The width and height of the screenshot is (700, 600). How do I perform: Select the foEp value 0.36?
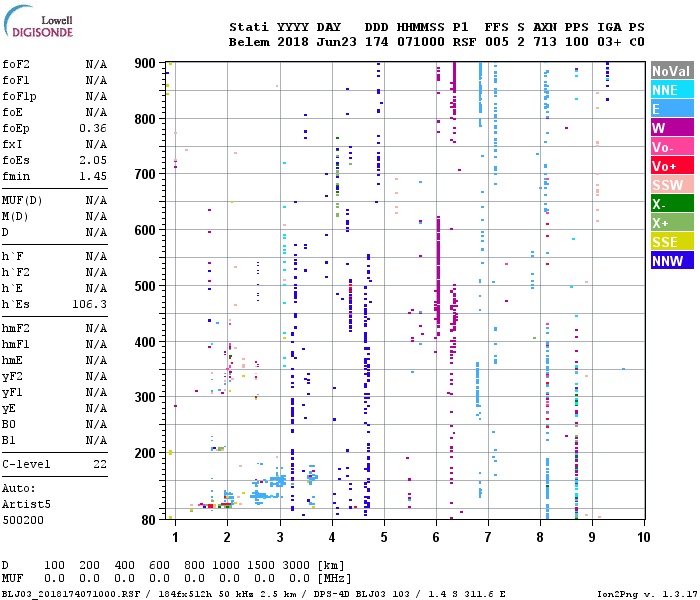coord(93,129)
